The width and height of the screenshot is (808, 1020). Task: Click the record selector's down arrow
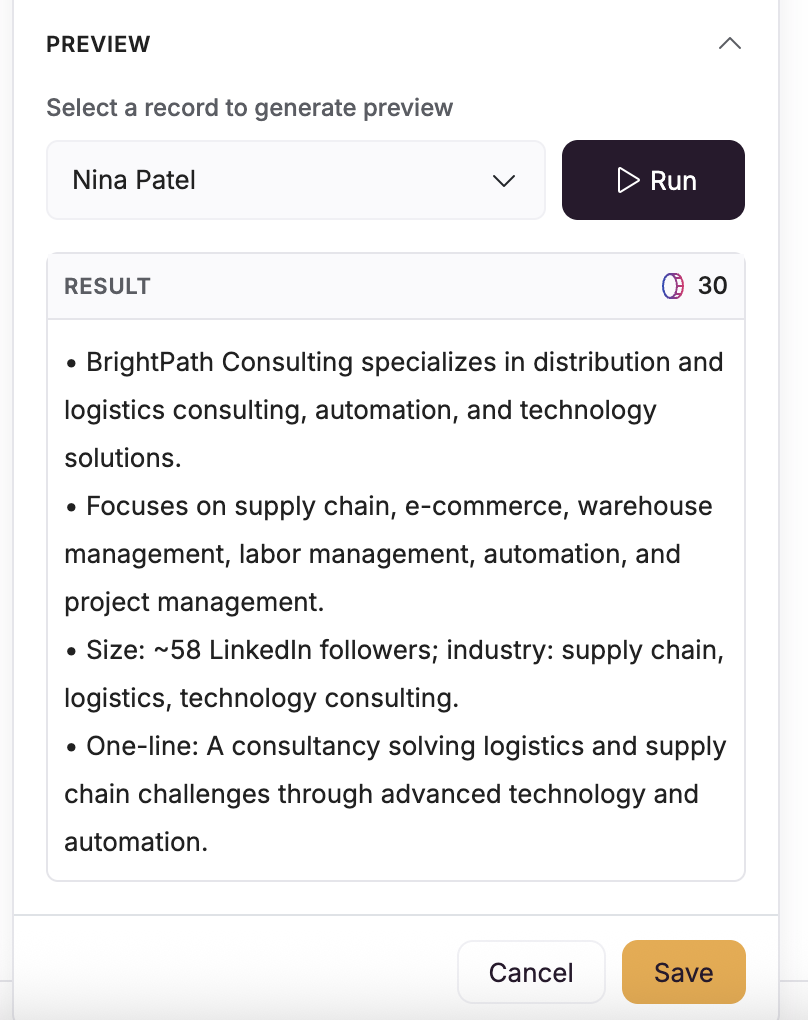(504, 181)
